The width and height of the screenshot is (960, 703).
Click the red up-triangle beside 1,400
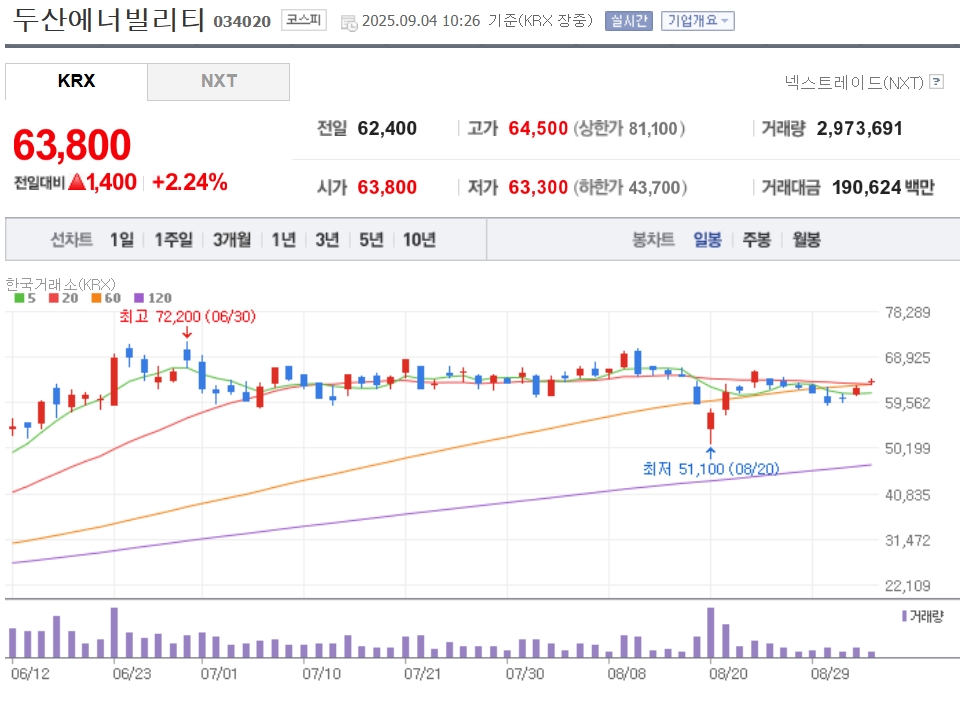77,182
